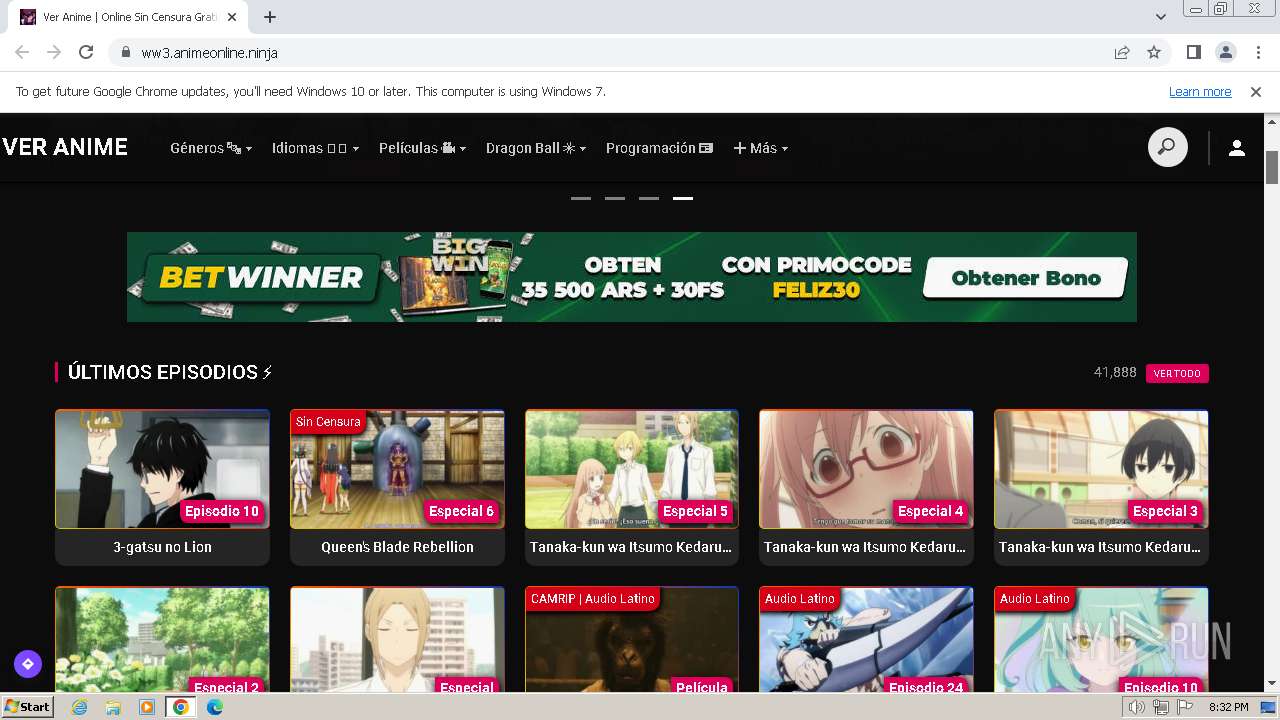Click Obtener Bono on Betwinner banner
The image size is (1280, 720).
(x=1025, y=278)
